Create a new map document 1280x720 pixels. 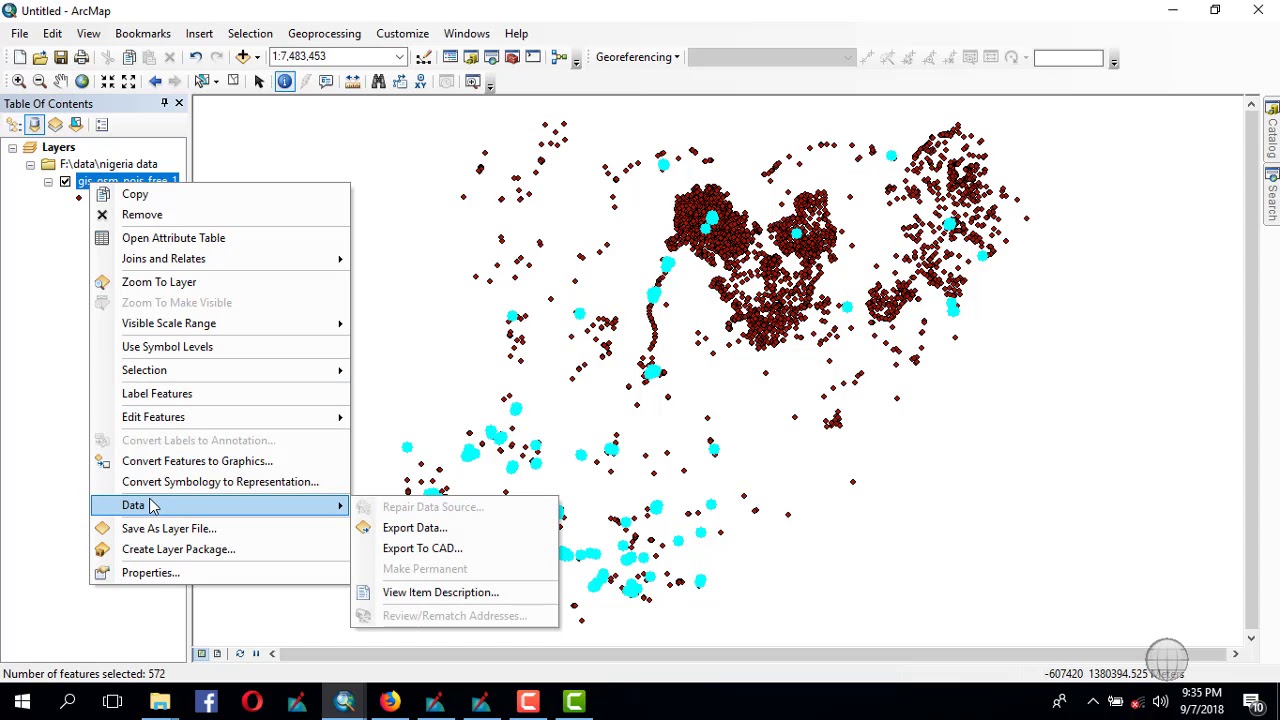click(x=19, y=57)
